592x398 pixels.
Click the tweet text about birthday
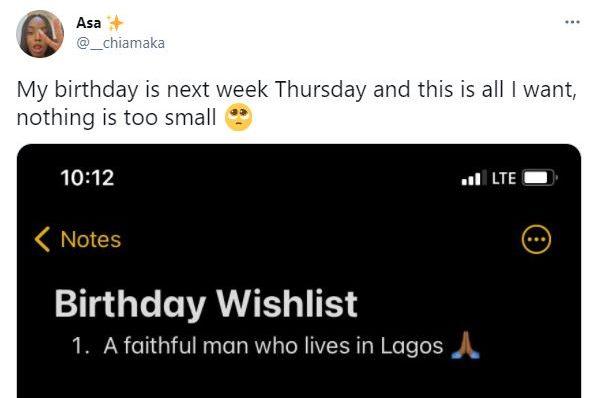(297, 103)
